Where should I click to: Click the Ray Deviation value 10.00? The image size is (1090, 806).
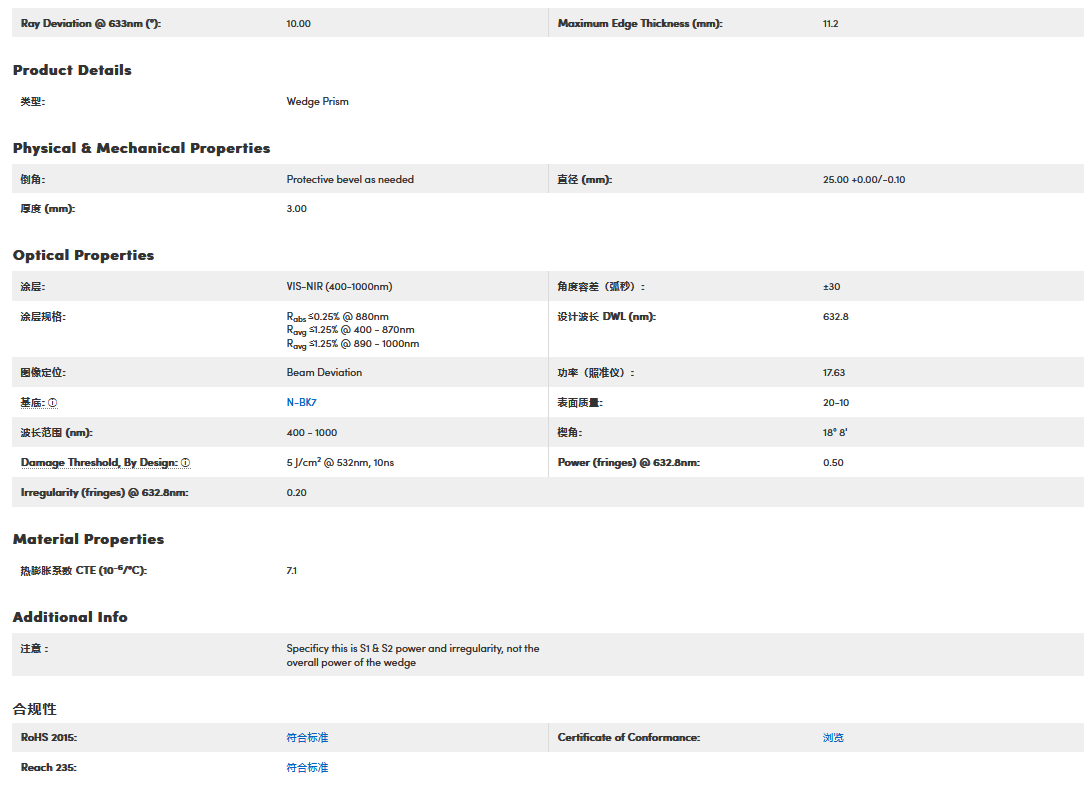[298, 23]
